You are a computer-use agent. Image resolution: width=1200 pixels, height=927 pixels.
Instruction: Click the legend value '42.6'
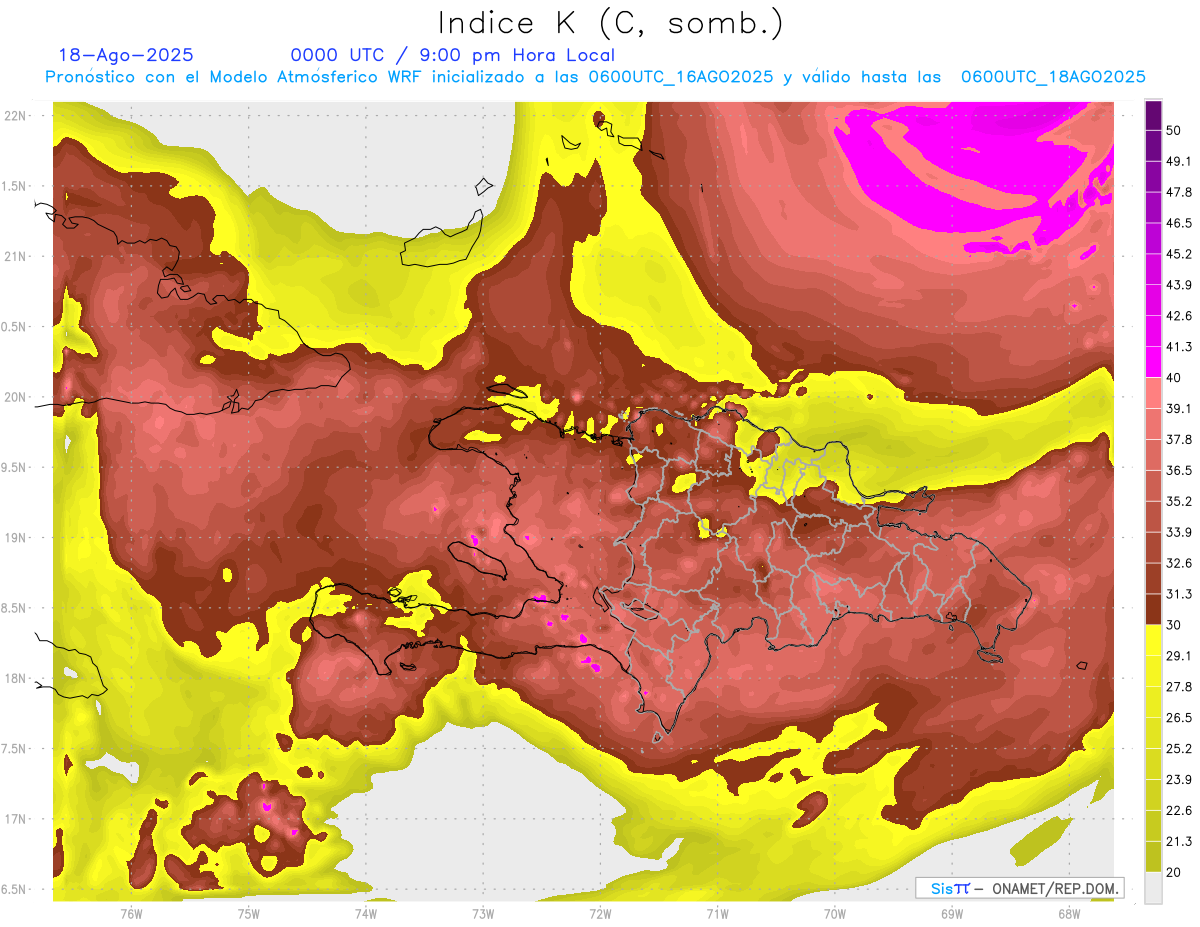point(1179,316)
